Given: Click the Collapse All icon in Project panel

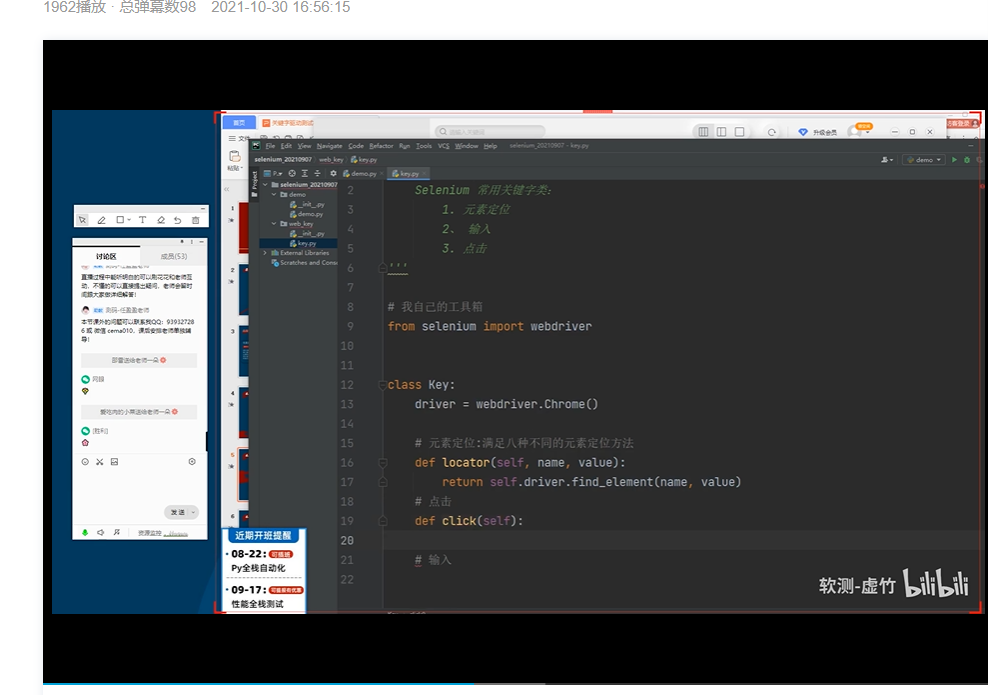Looking at the screenshot, I should point(317,173).
